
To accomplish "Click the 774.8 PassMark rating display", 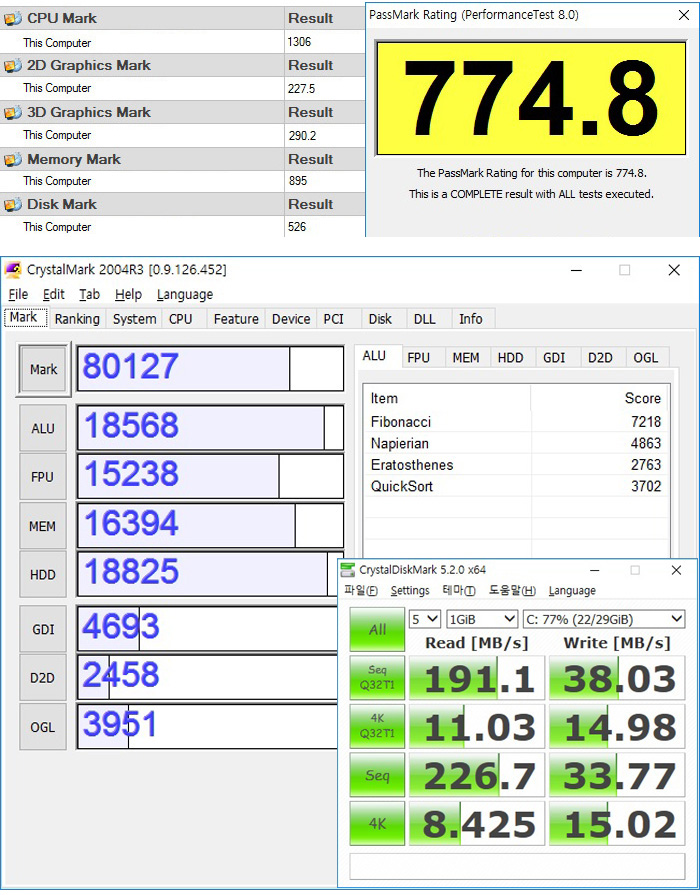I will [x=531, y=98].
